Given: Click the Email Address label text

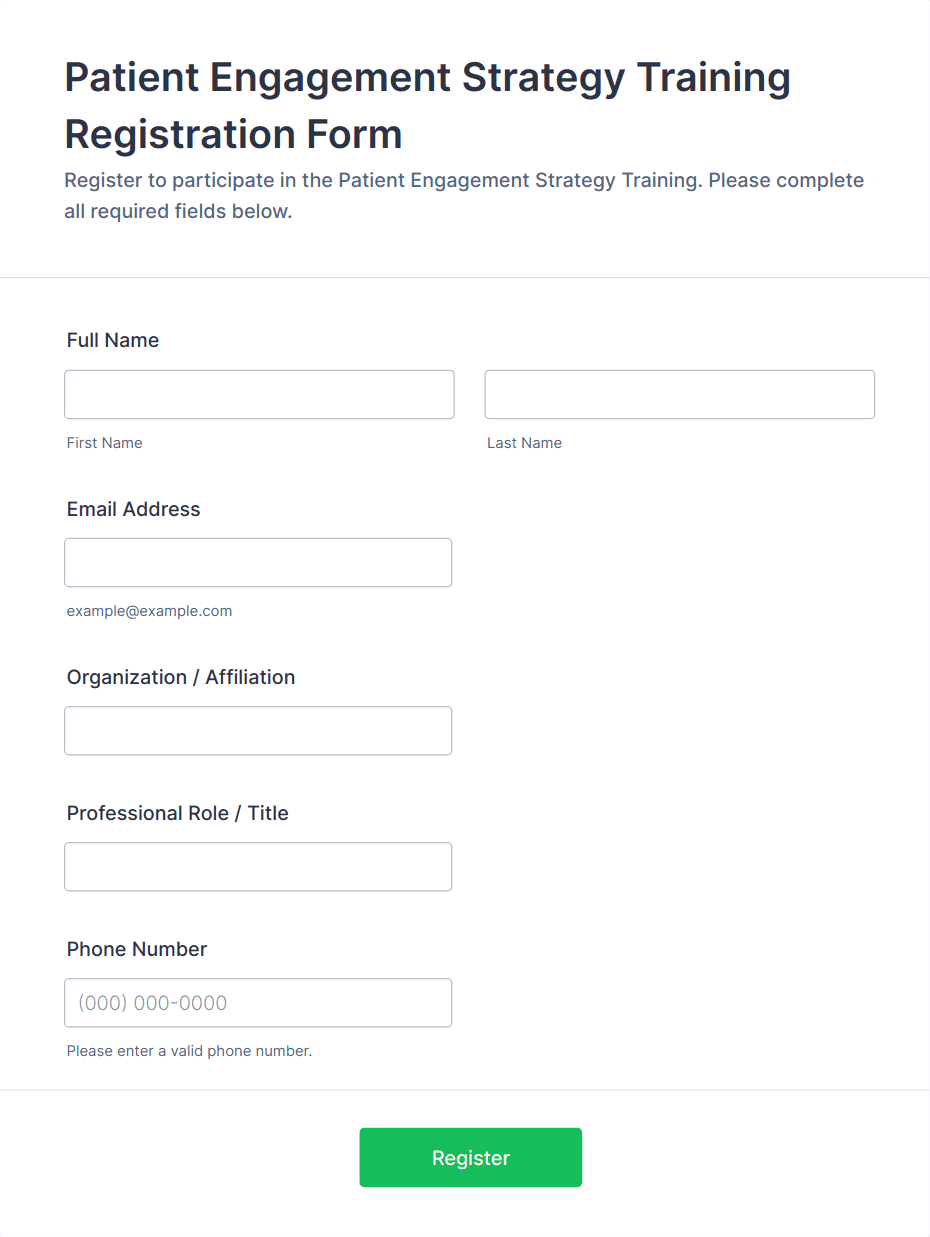Looking at the screenshot, I should coord(133,509).
